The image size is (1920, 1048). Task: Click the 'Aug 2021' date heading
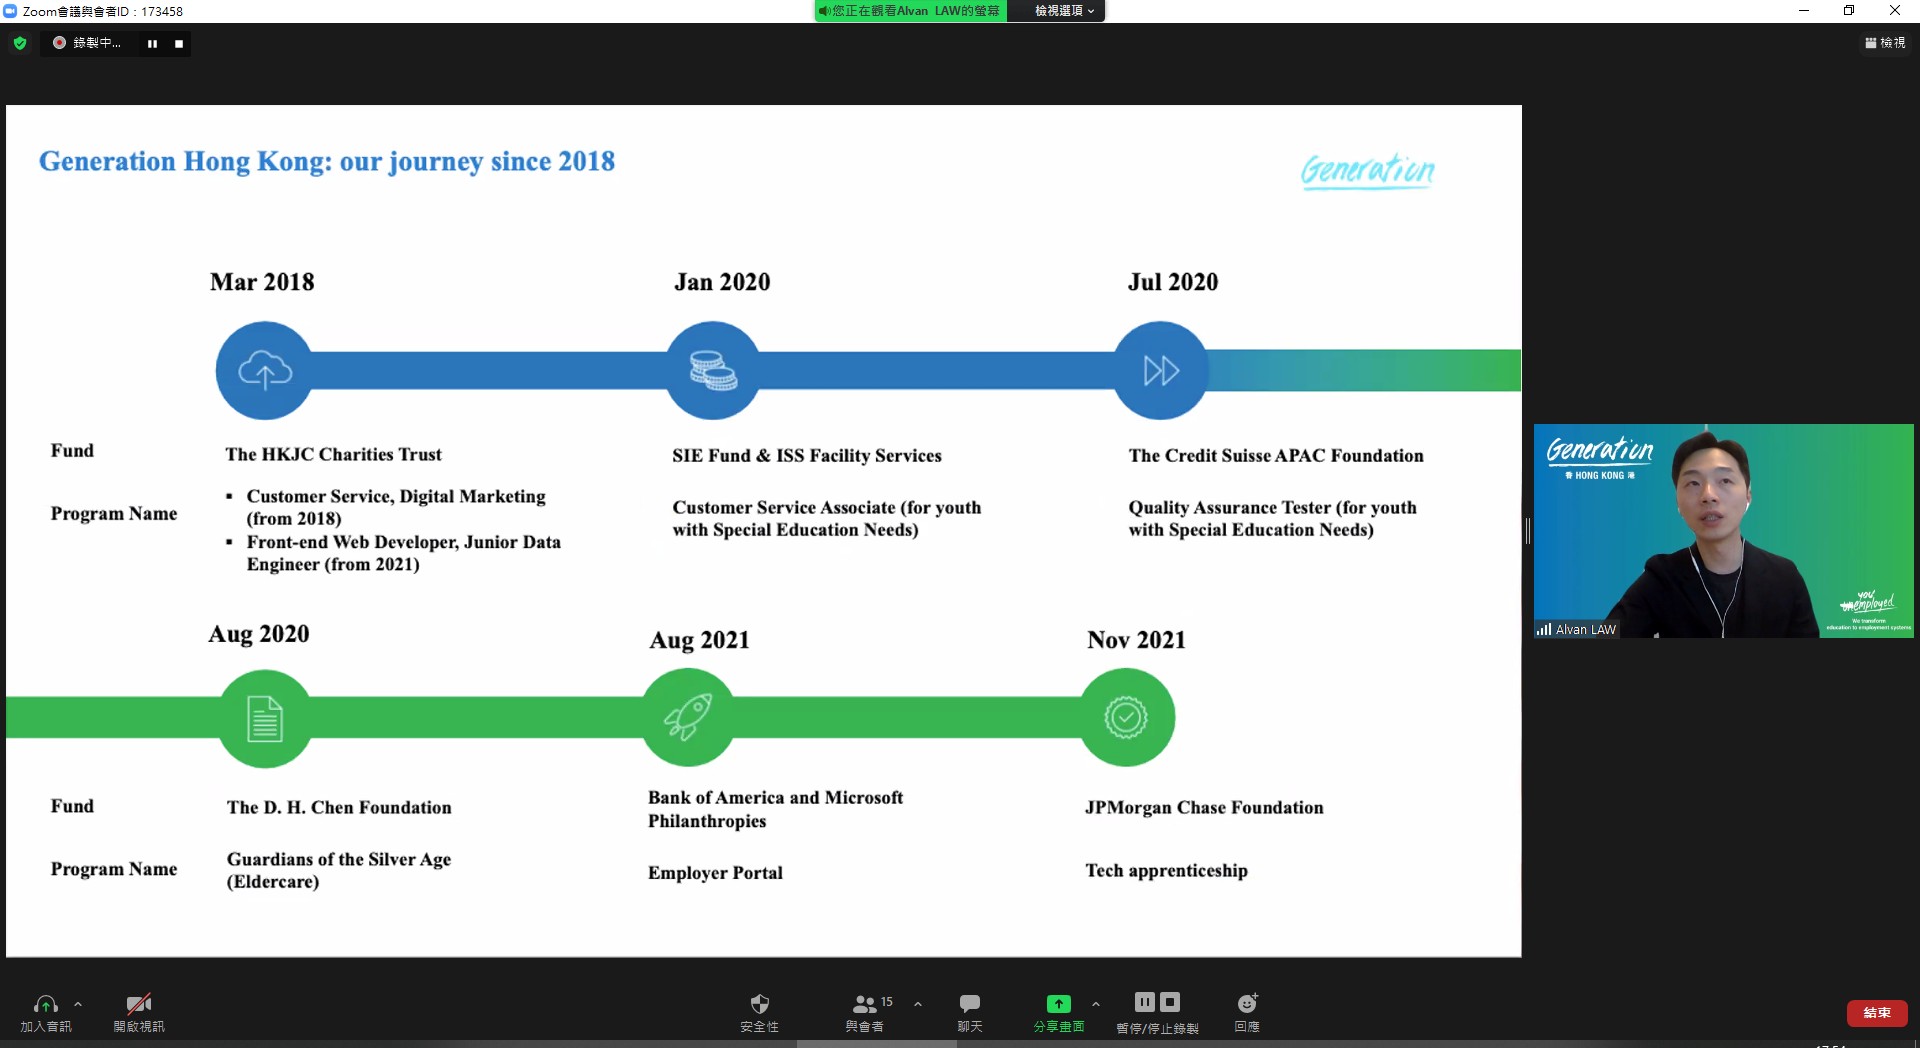coord(699,640)
